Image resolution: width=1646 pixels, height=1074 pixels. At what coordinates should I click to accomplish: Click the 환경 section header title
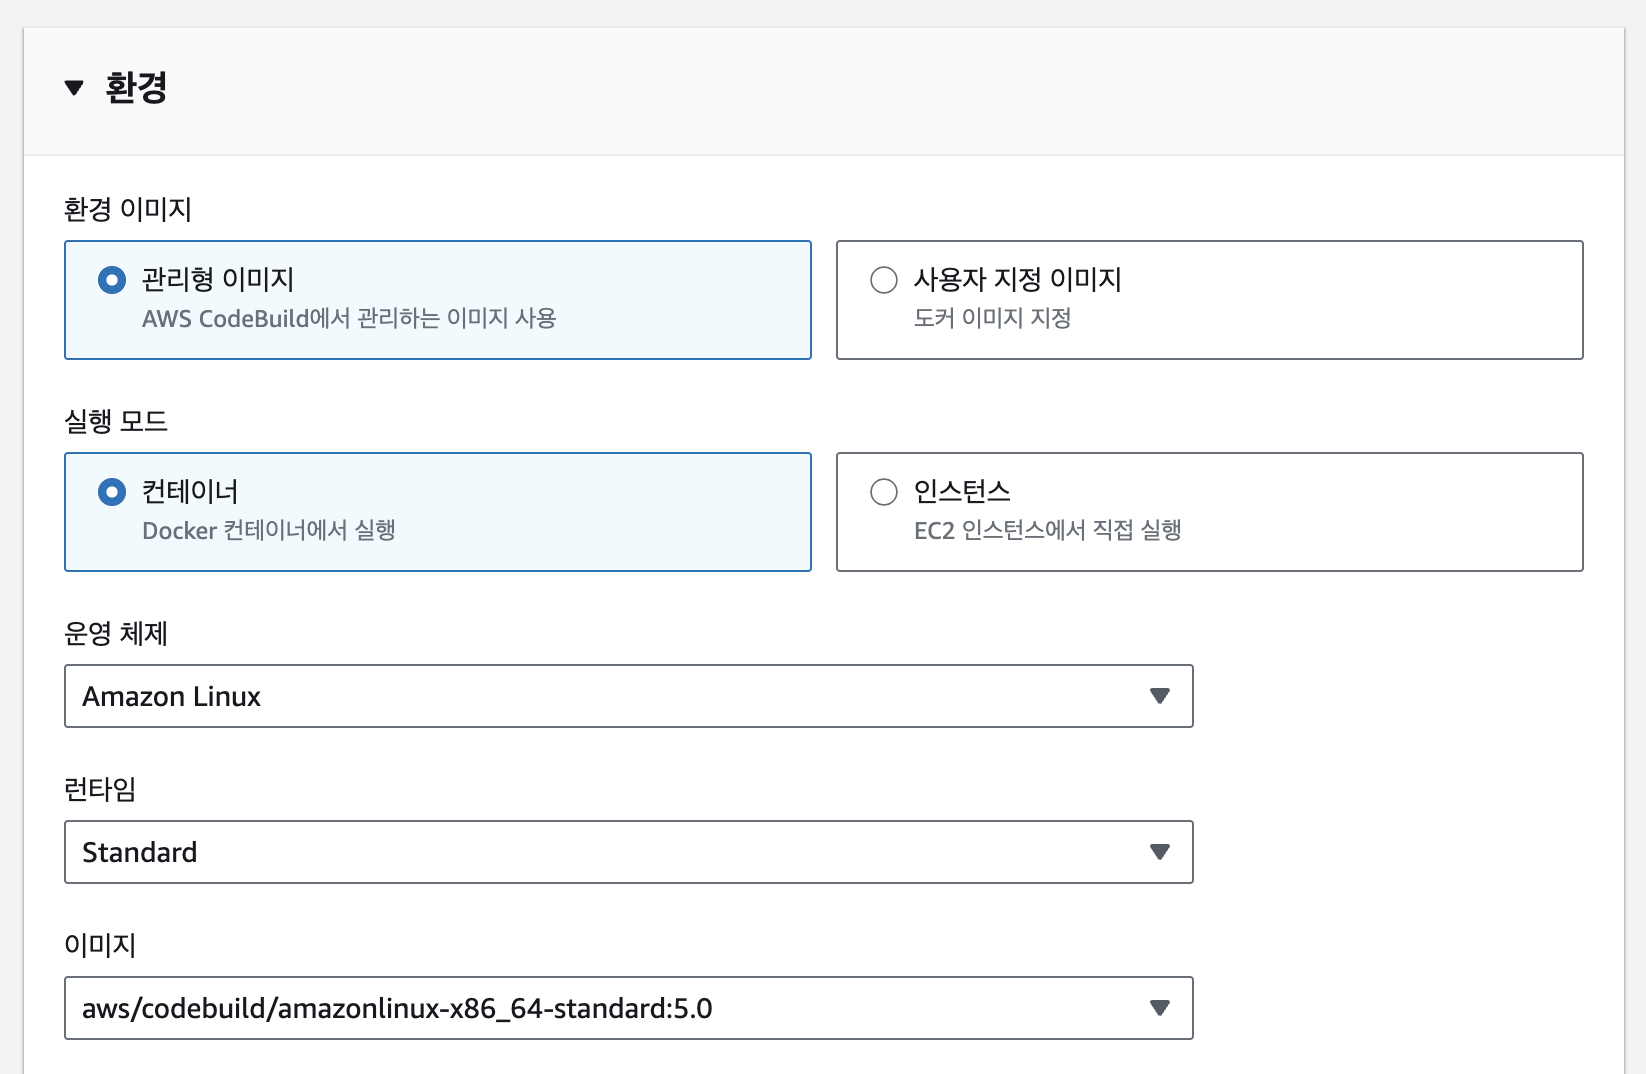[x=136, y=88]
